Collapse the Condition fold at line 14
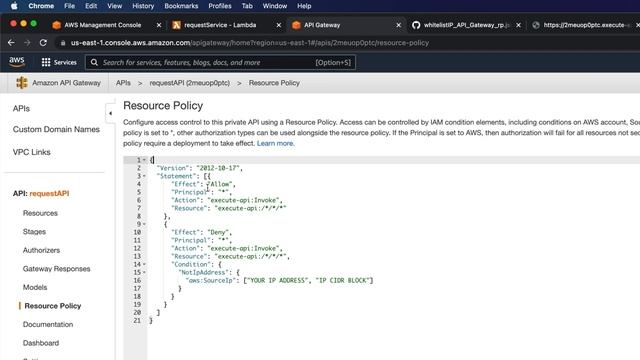The height and width of the screenshot is (360, 640). pyautogui.click(x=144, y=264)
